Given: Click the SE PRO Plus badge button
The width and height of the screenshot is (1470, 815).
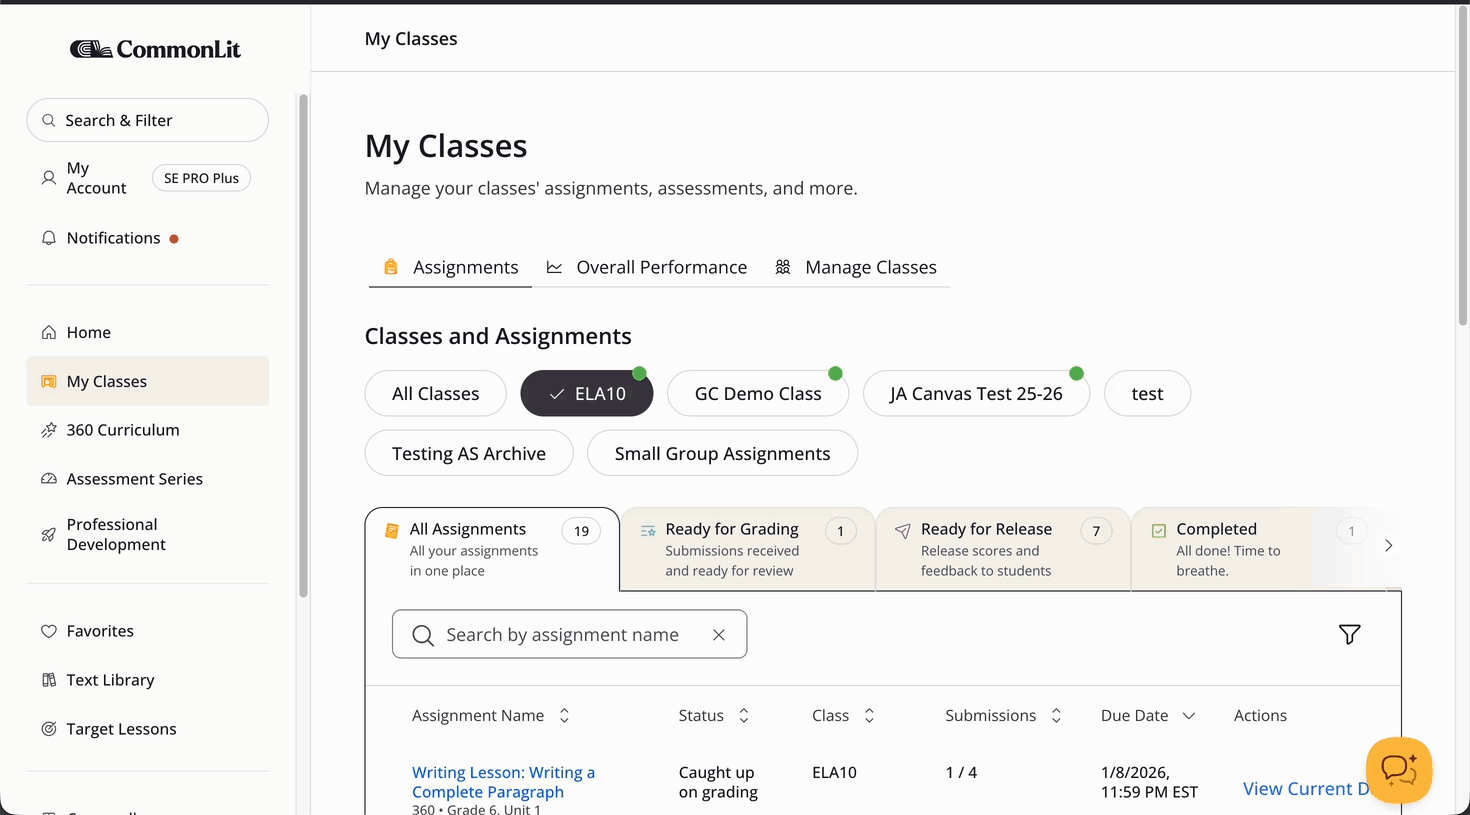Looking at the screenshot, I should 201,178.
